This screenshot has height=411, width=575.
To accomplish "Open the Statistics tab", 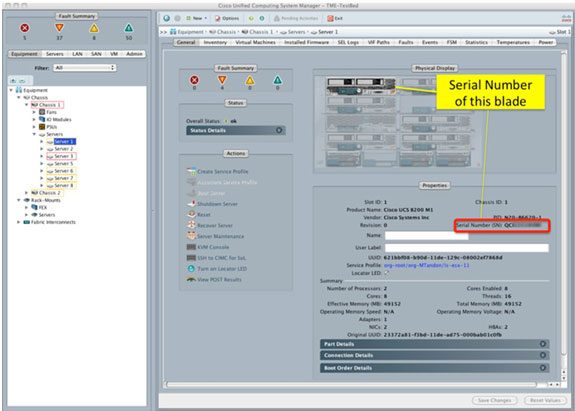I will coord(476,43).
